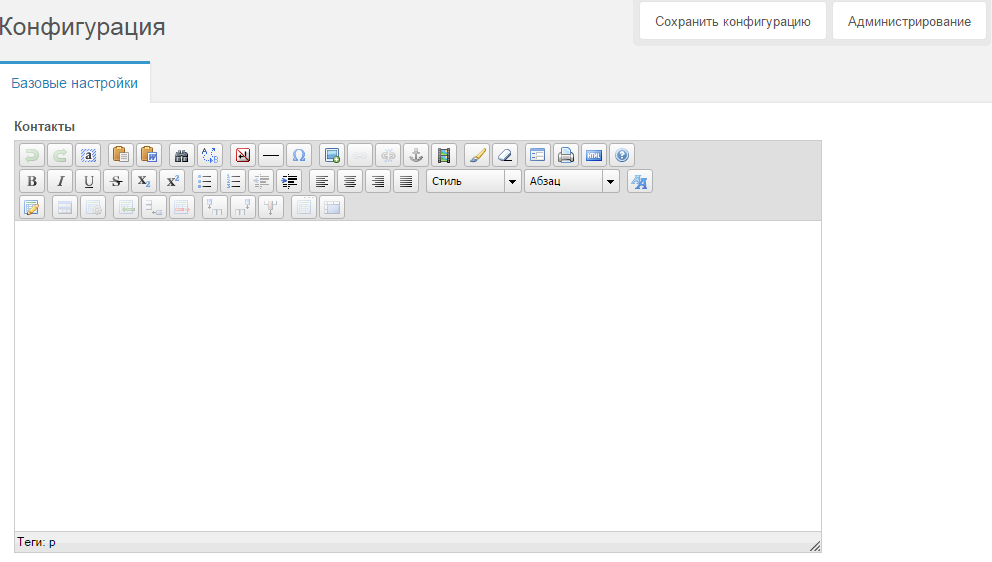Open editor help with the question mark icon
This screenshot has height=562, width=992.
click(621, 155)
